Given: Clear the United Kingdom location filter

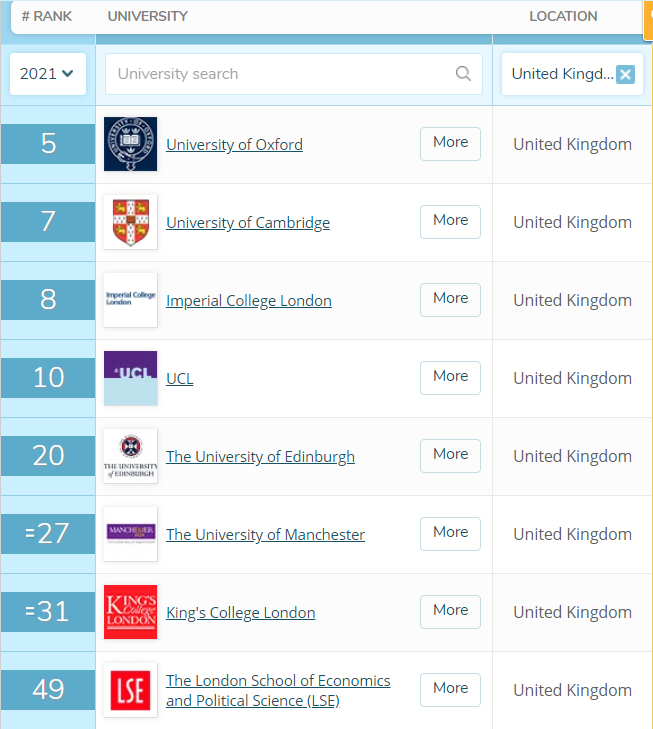Looking at the screenshot, I should [626, 74].
